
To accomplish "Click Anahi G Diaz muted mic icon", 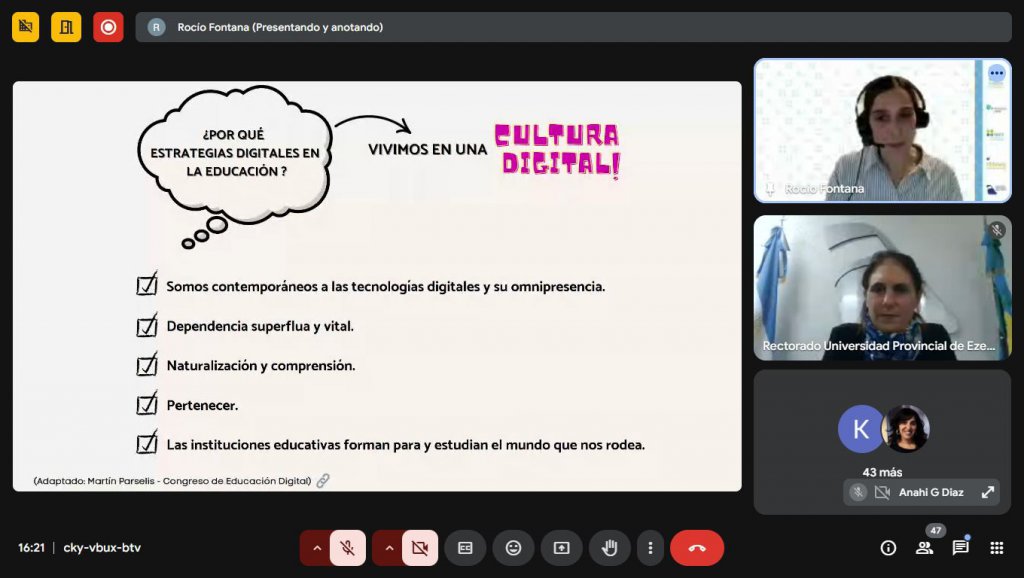I will click(x=858, y=492).
